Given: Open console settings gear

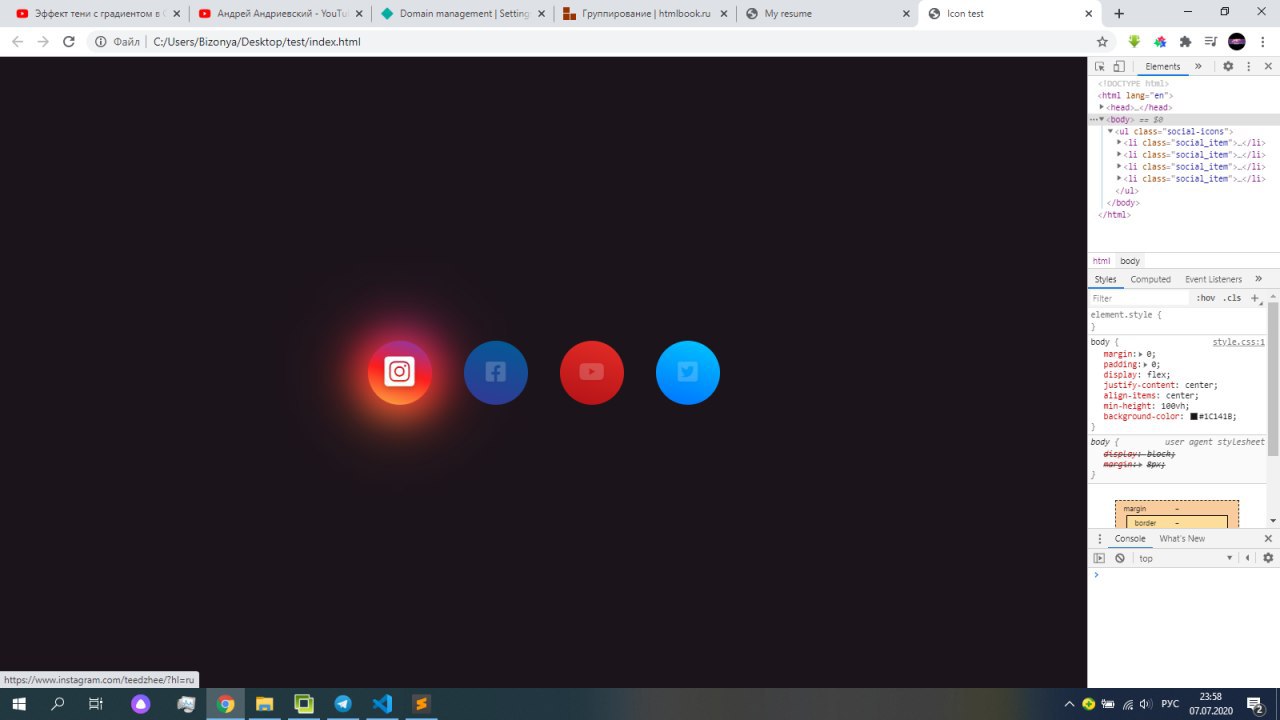Looking at the screenshot, I should (x=1268, y=558).
